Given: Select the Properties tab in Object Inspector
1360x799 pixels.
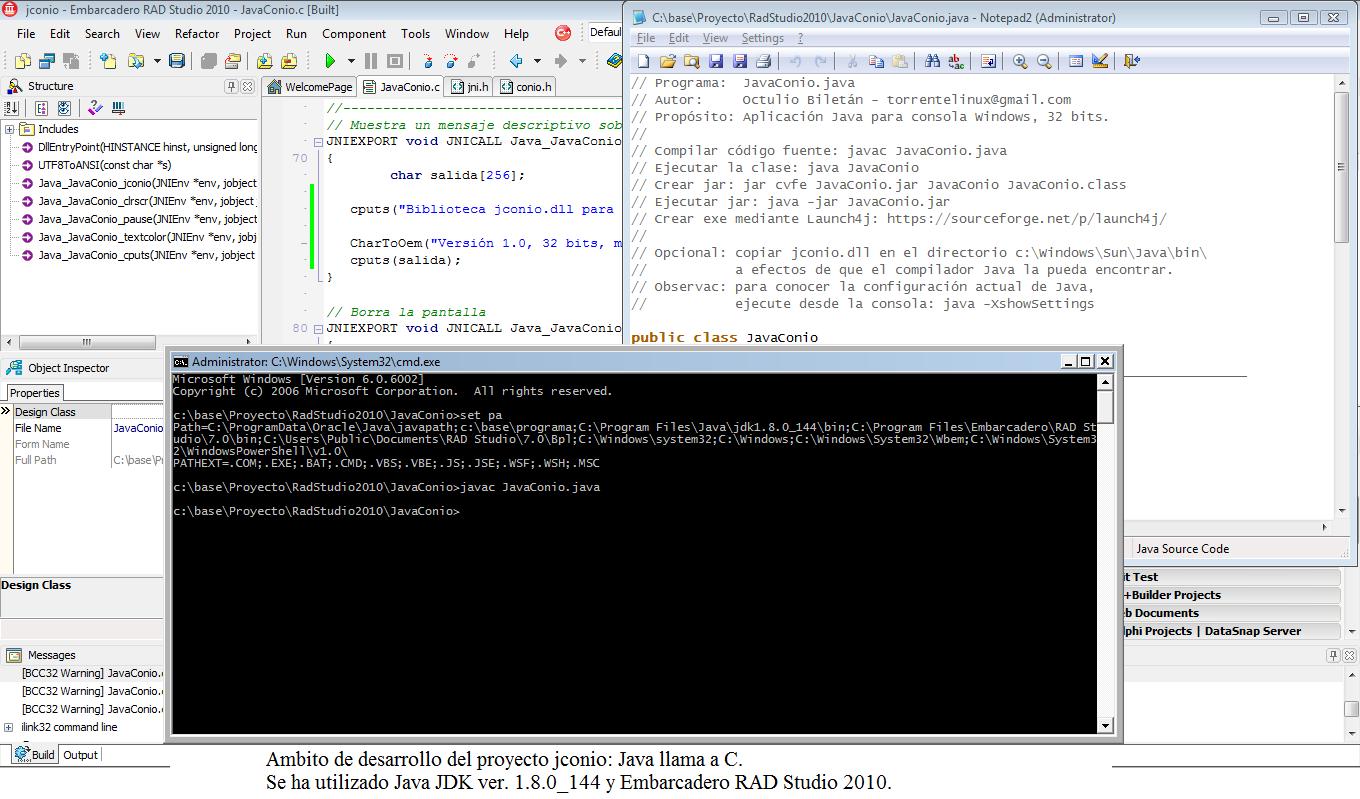Looking at the screenshot, I should click(35, 393).
